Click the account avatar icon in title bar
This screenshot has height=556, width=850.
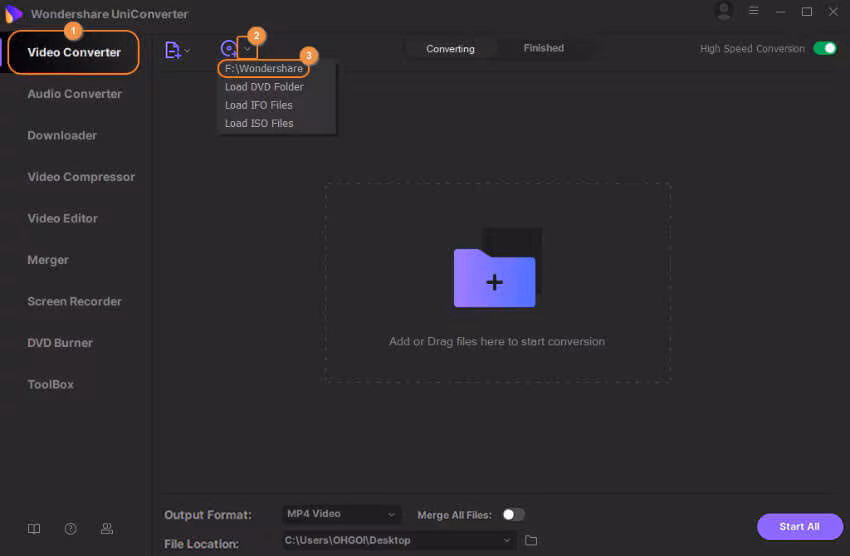point(724,11)
